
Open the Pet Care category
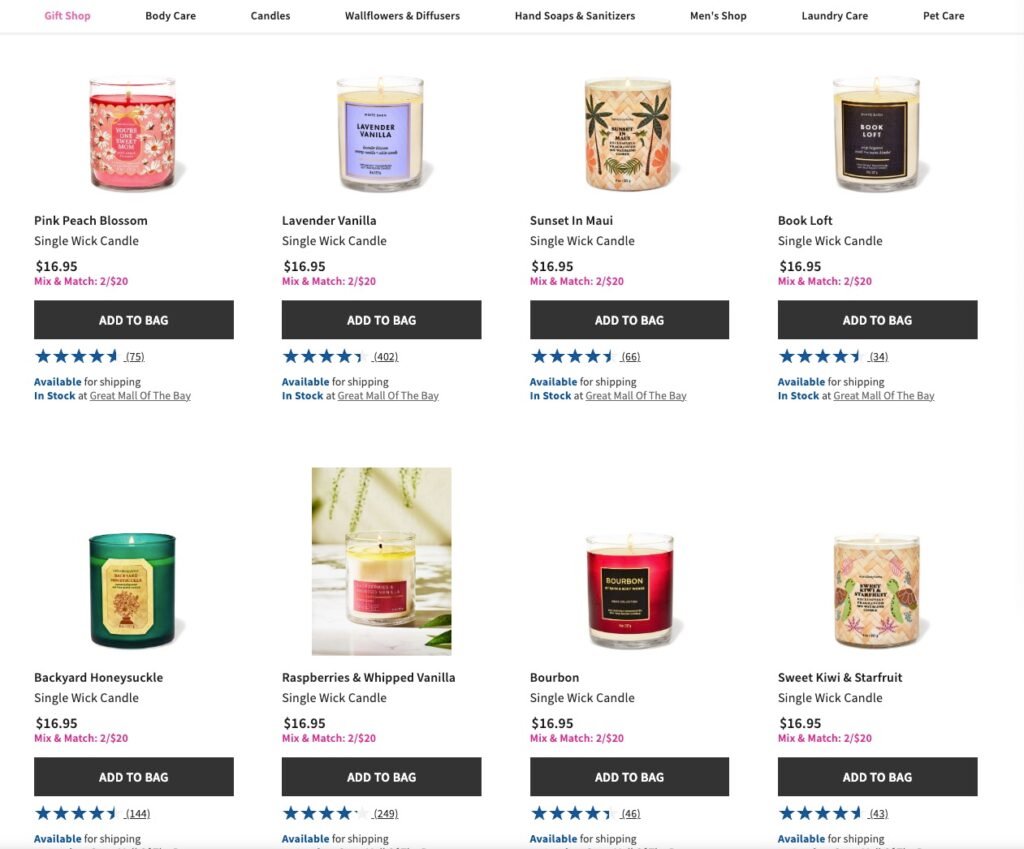[x=944, y=16]
